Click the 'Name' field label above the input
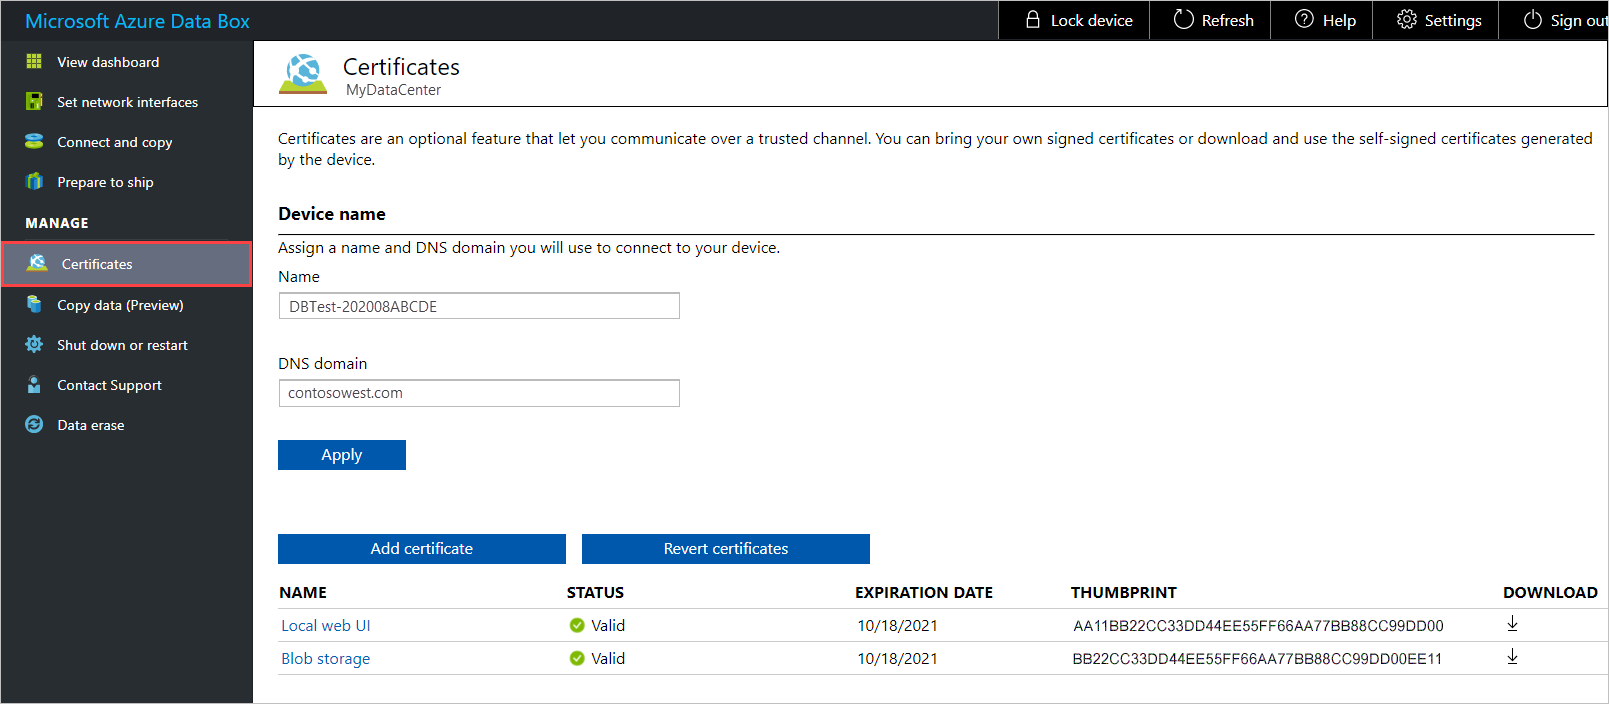Screen dimensions: 1609x704 click(299, 277)
